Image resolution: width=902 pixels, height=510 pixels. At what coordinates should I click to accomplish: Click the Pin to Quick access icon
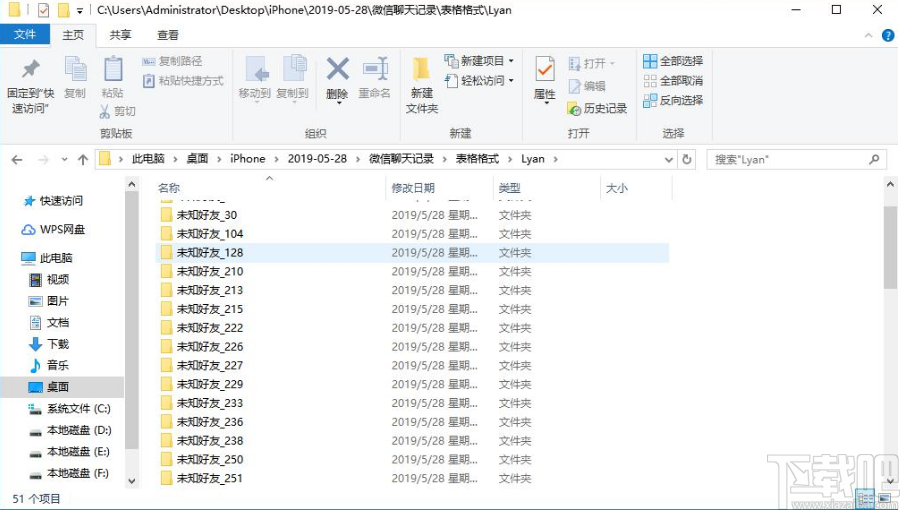30,69
